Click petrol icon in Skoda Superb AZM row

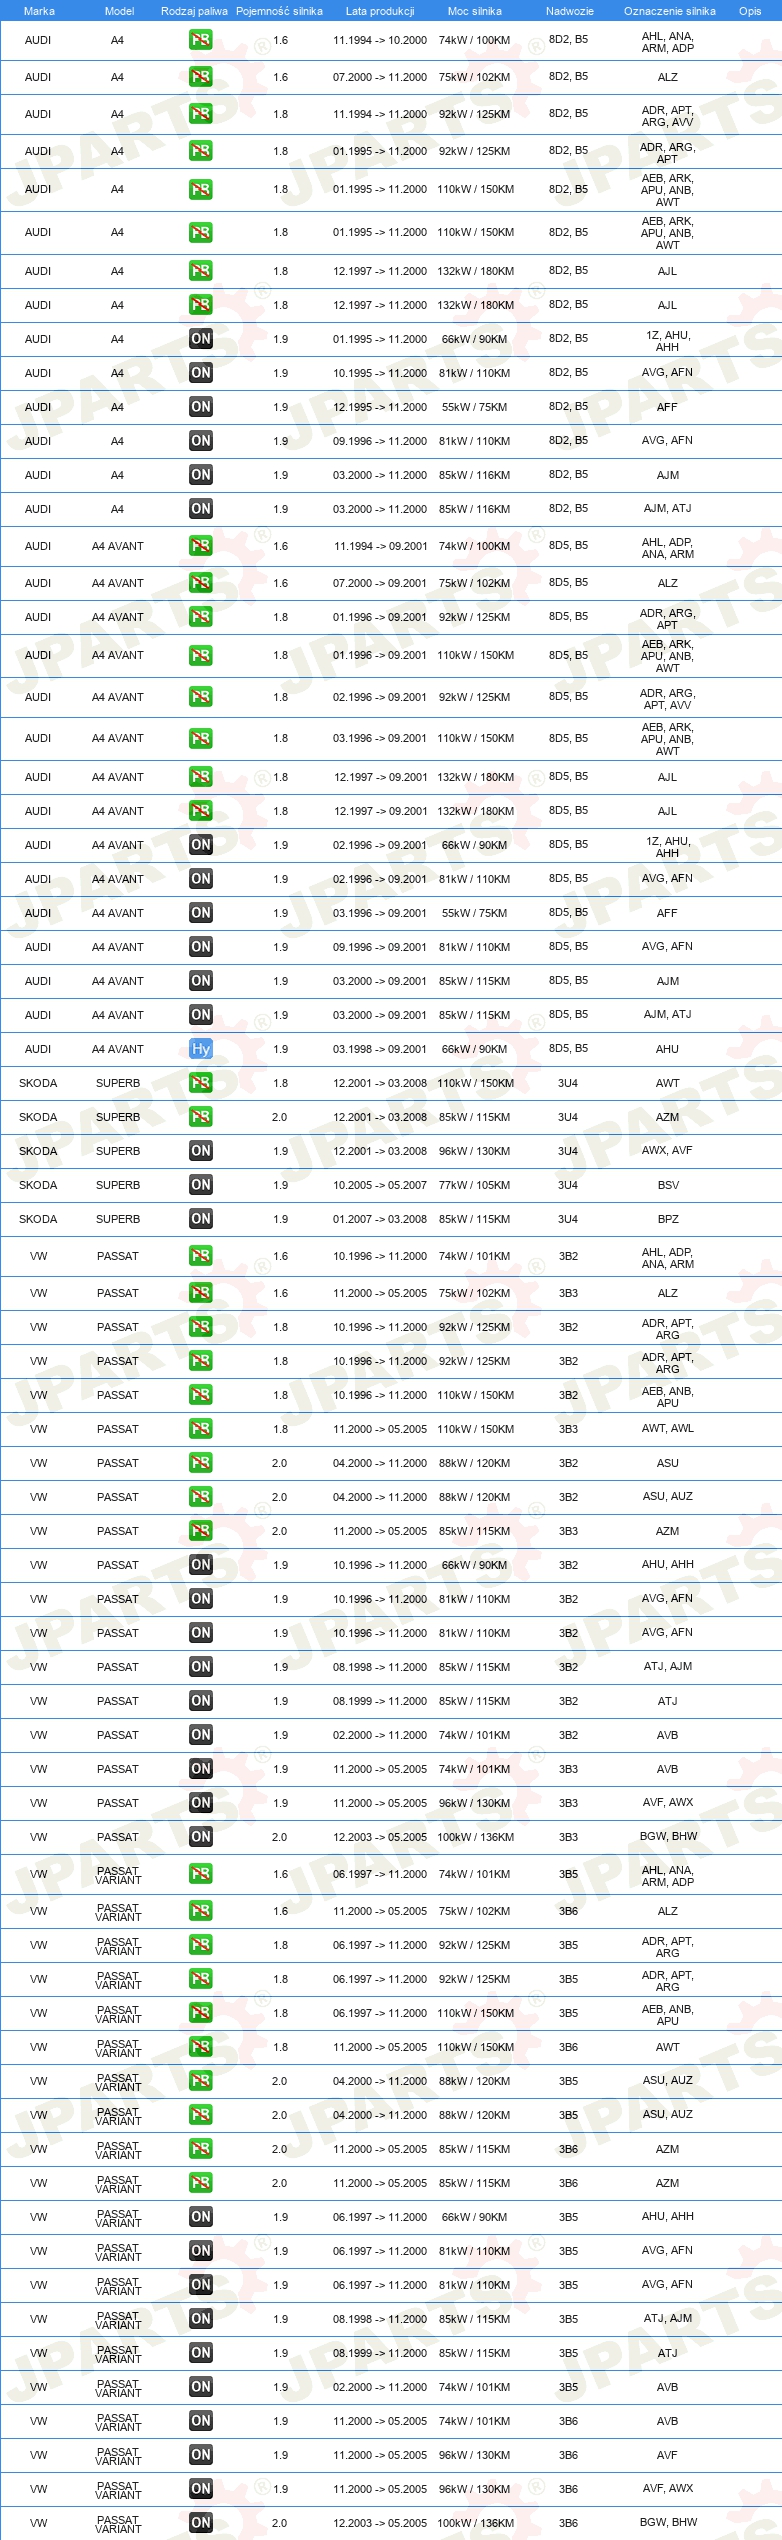201,1117
